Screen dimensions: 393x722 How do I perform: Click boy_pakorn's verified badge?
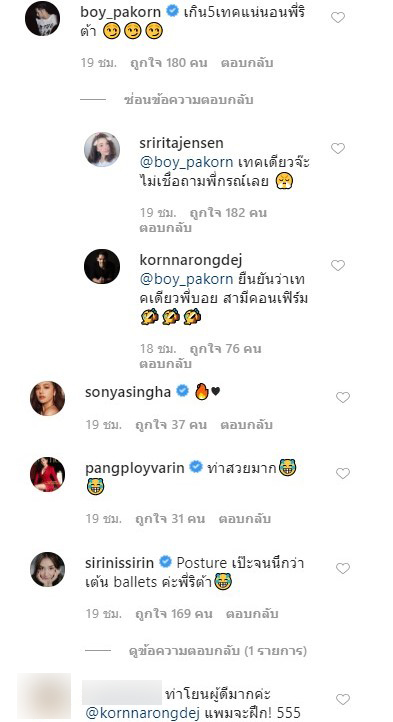click(x=173, y=12)
